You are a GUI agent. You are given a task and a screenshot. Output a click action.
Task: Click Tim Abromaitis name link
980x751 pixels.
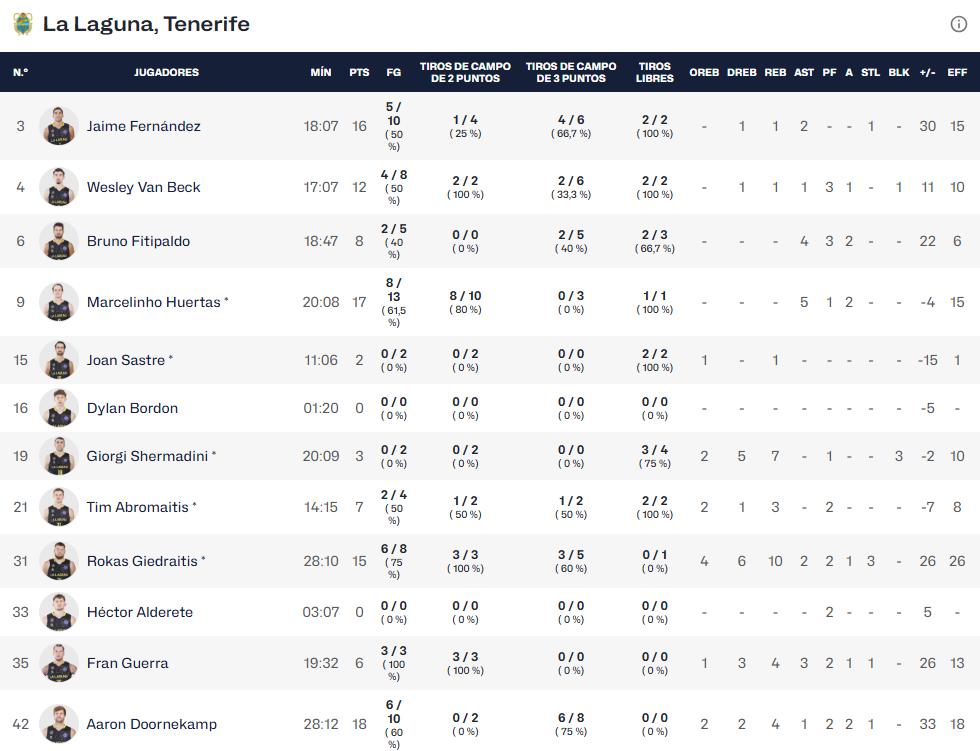(137, 507)
